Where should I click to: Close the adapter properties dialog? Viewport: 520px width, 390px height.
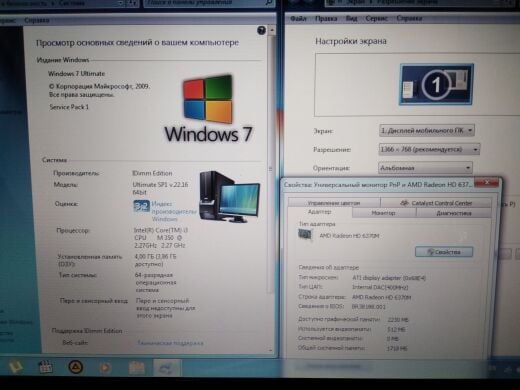coord(487,182)
